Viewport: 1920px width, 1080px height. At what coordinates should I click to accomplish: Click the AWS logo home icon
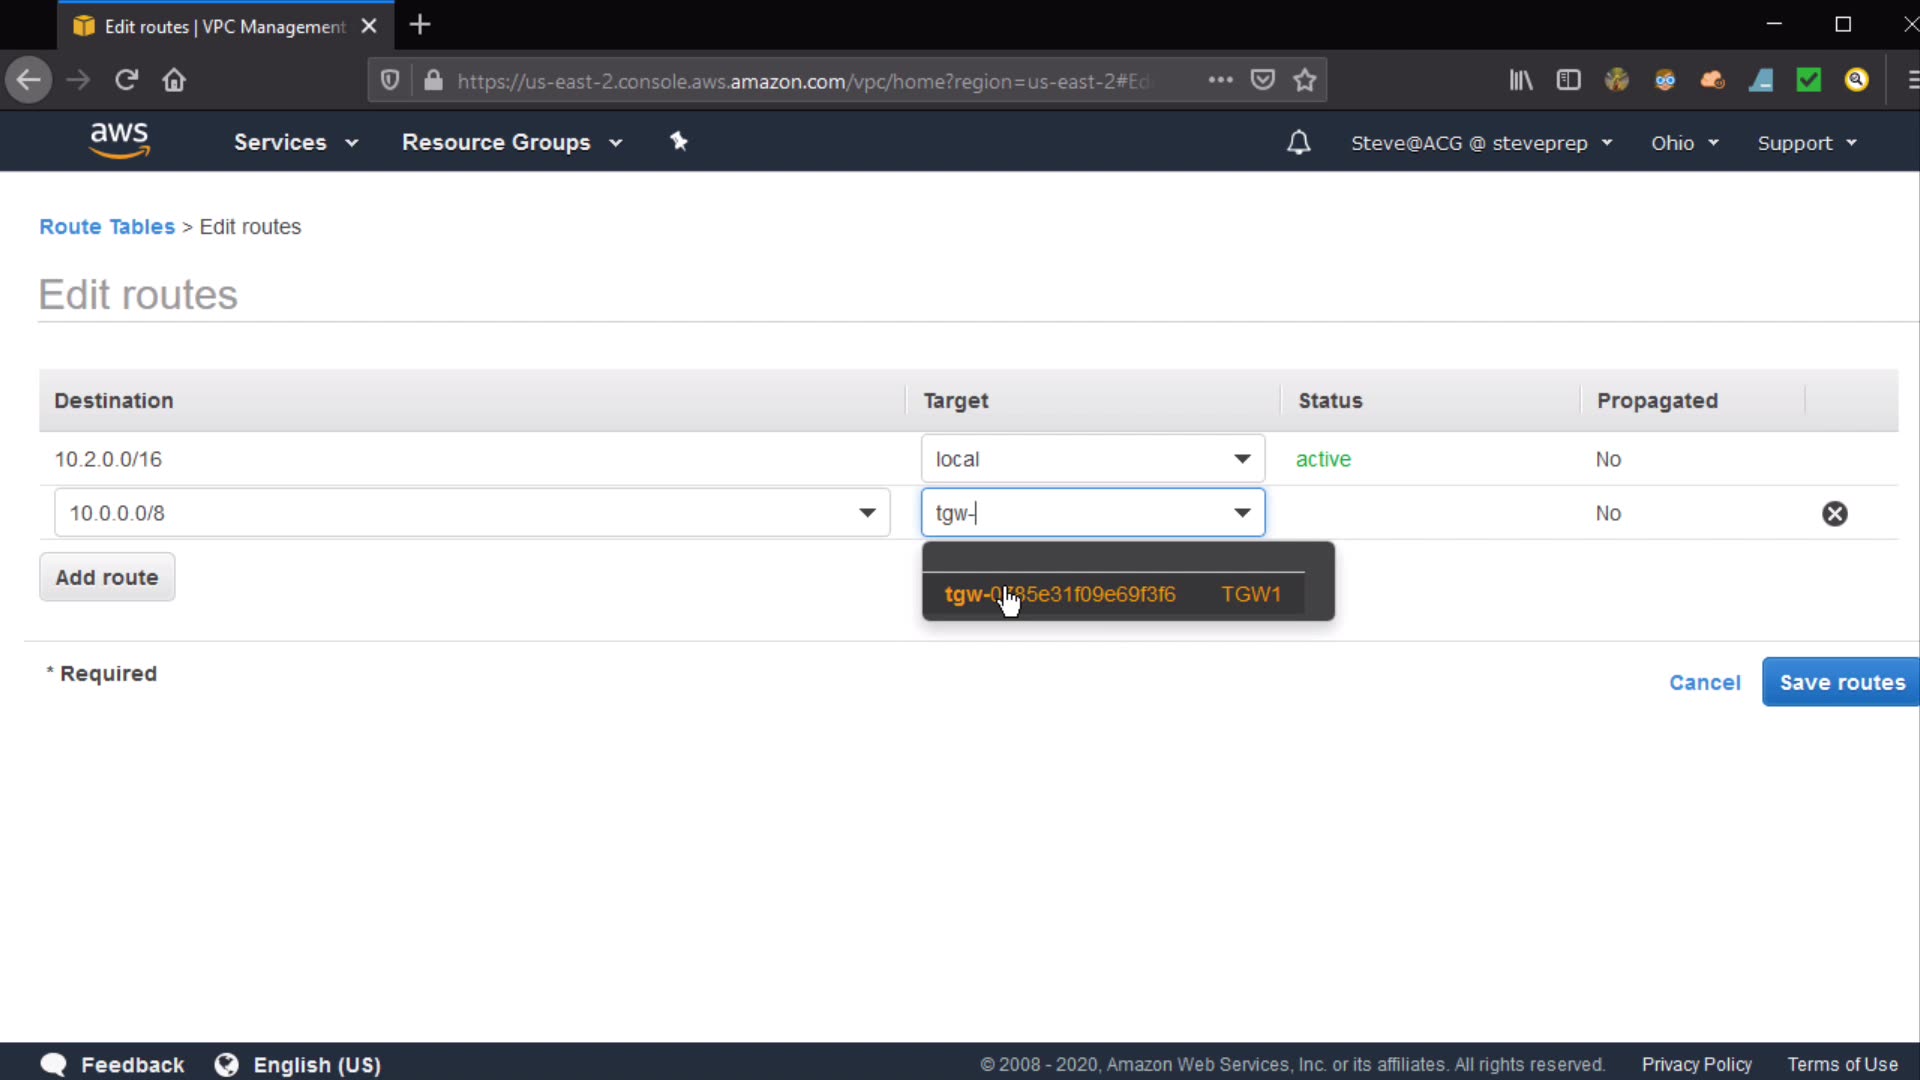coord(119,140)
